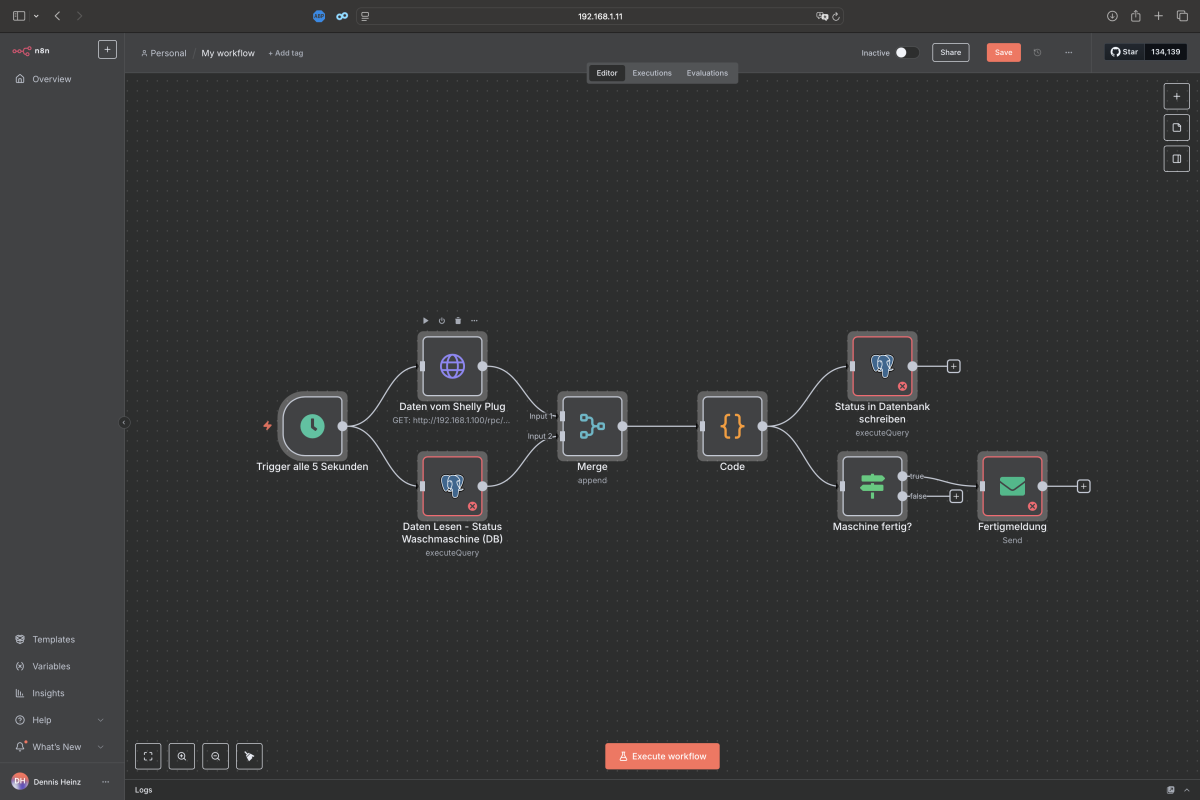This screenshot has height=800, width=1200.
Task: Delete Shelly Plug node via trash icon
Action: (x=458, y=321)
